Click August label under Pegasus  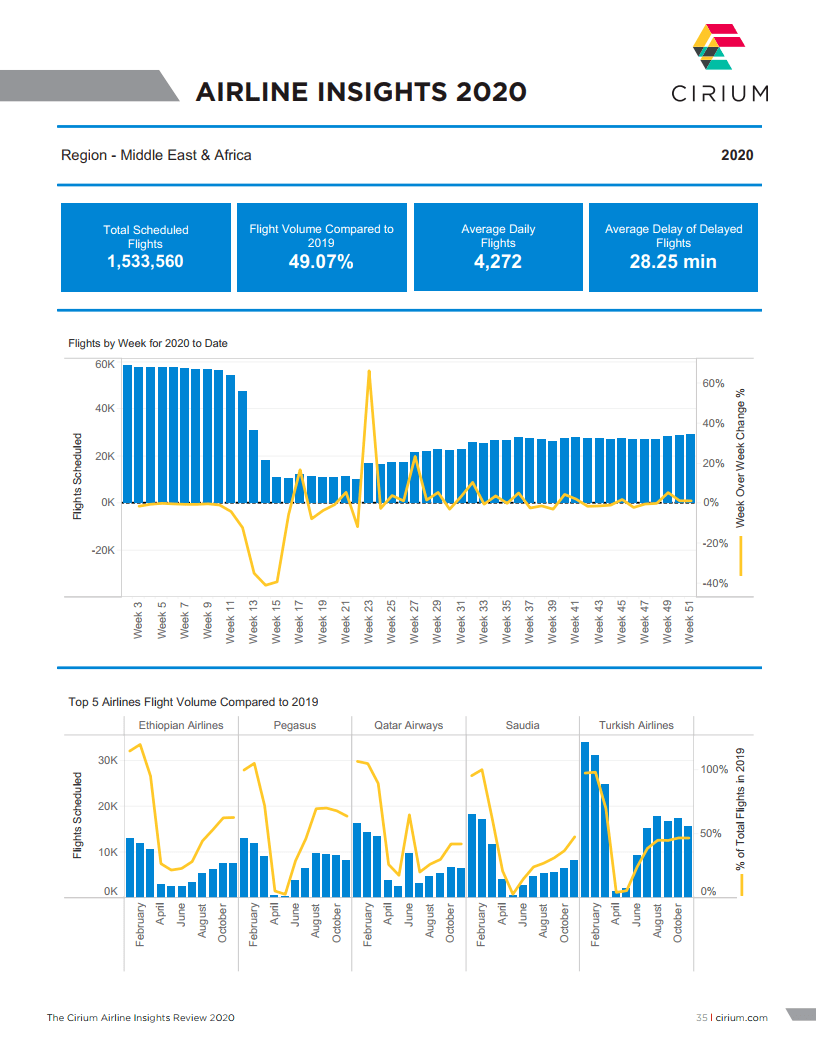[x=315, y=921]
